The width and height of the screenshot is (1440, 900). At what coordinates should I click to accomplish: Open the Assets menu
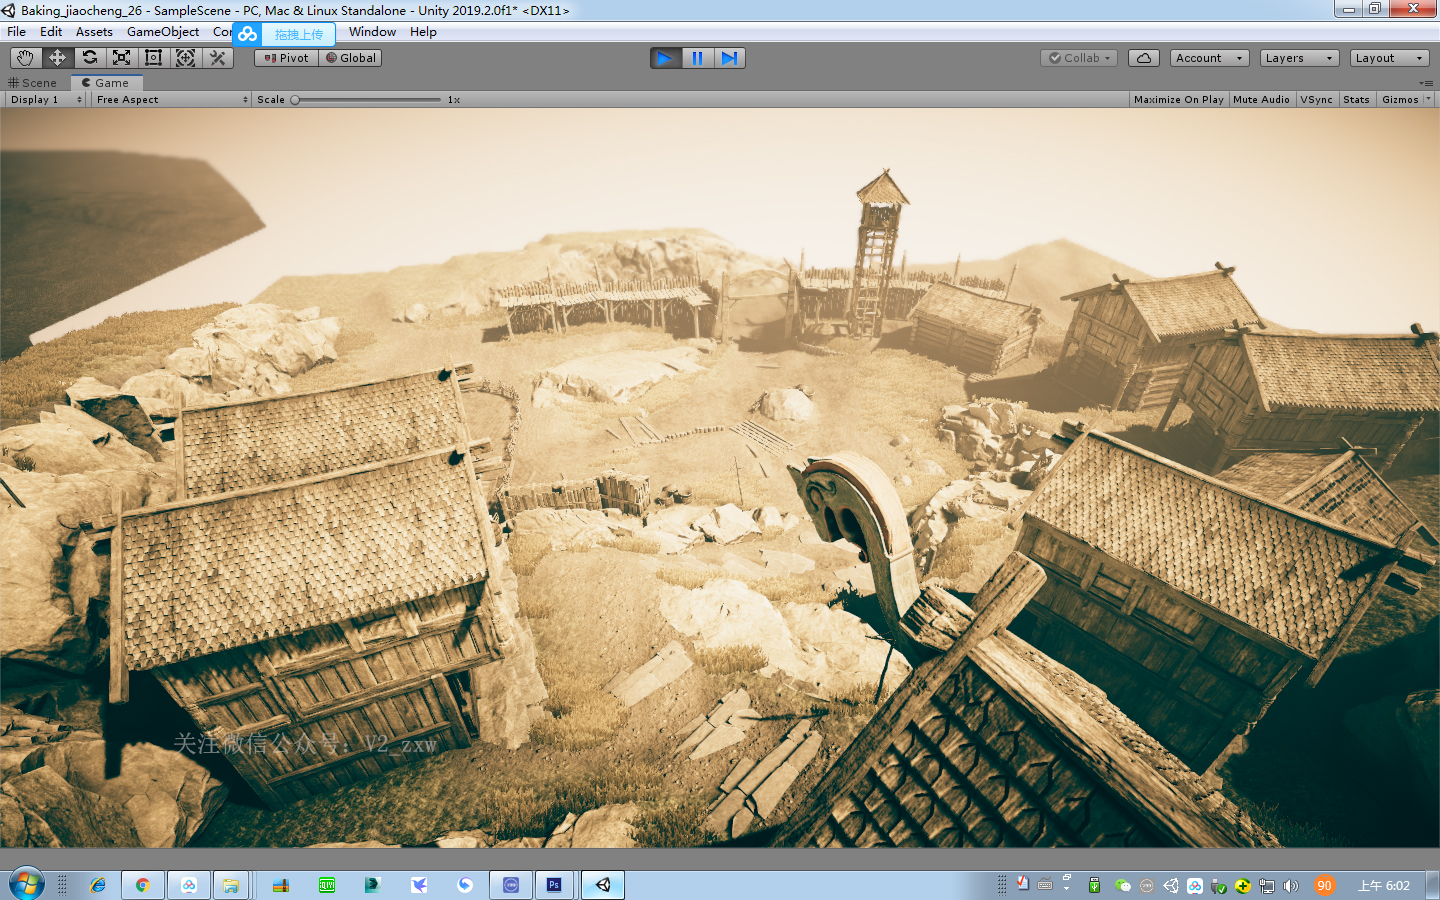94,32
